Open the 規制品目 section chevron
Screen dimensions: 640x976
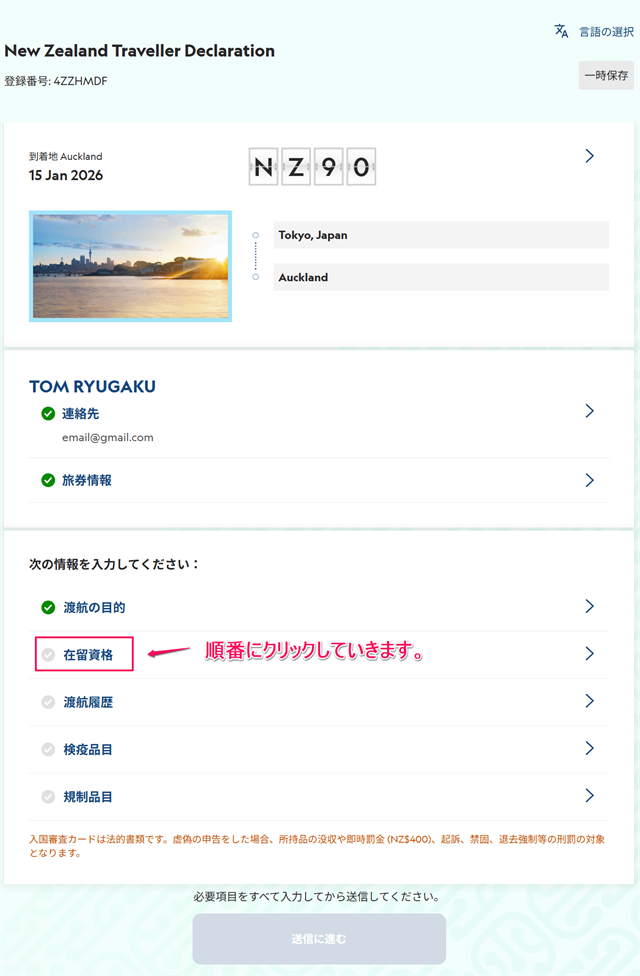pos(588,796)
